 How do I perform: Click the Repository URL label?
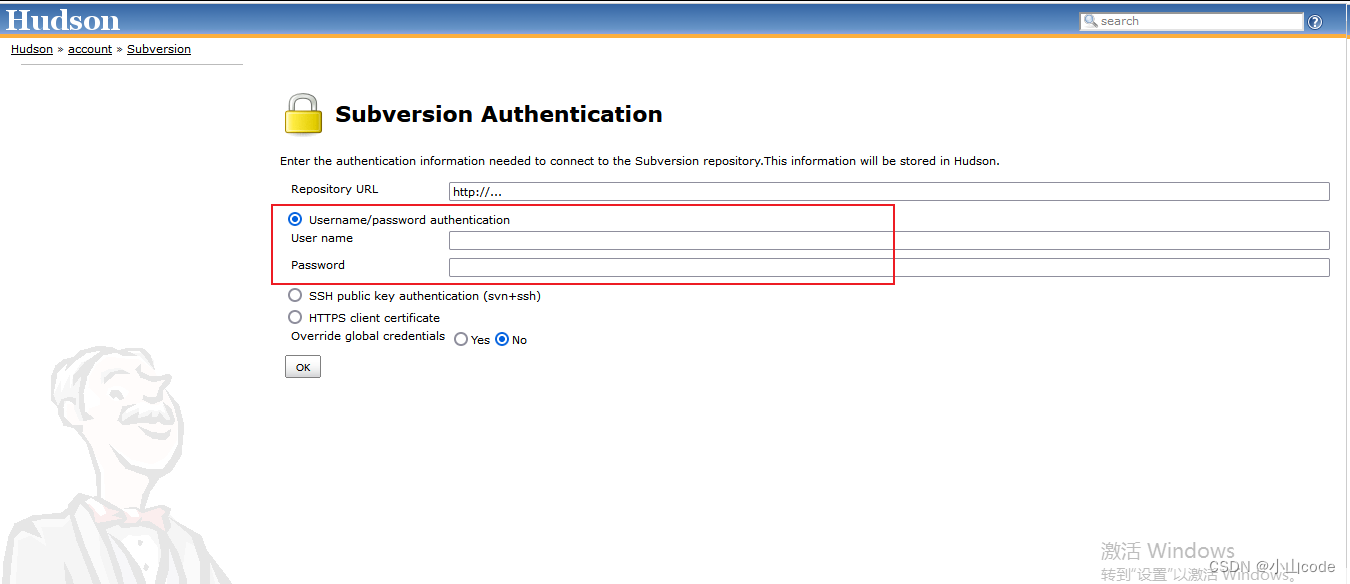coord(335,189)
